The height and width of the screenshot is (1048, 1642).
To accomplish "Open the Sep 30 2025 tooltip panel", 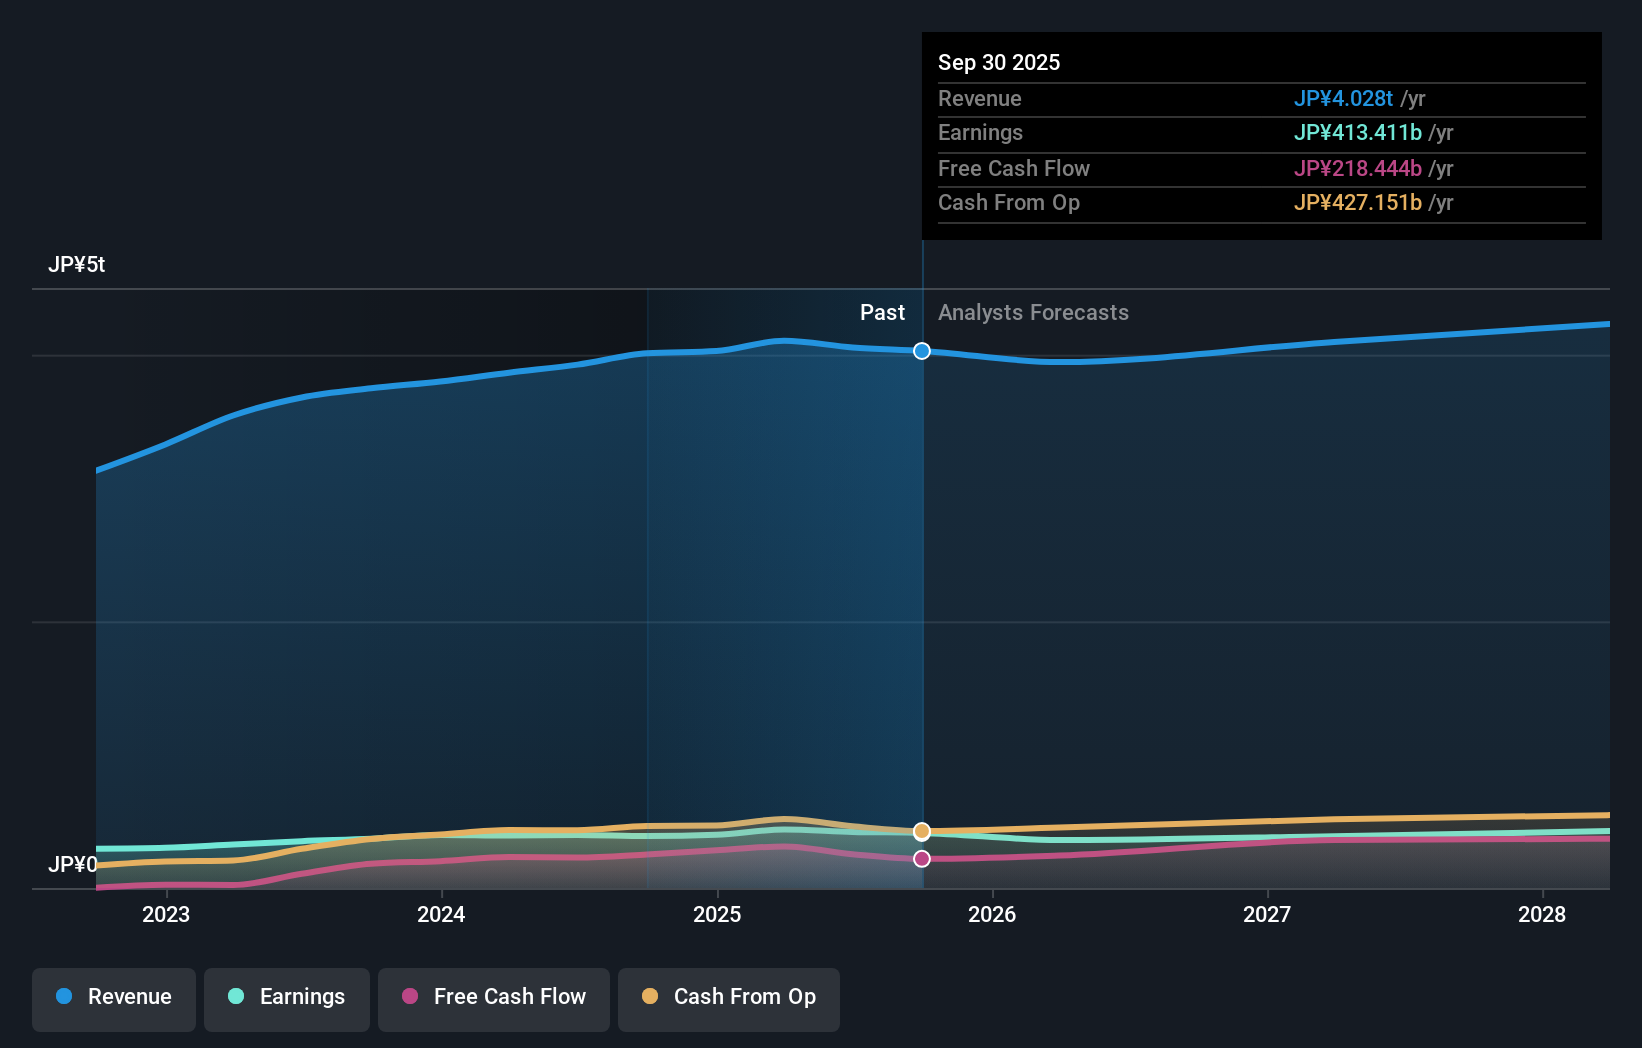I will (1260, 135).
